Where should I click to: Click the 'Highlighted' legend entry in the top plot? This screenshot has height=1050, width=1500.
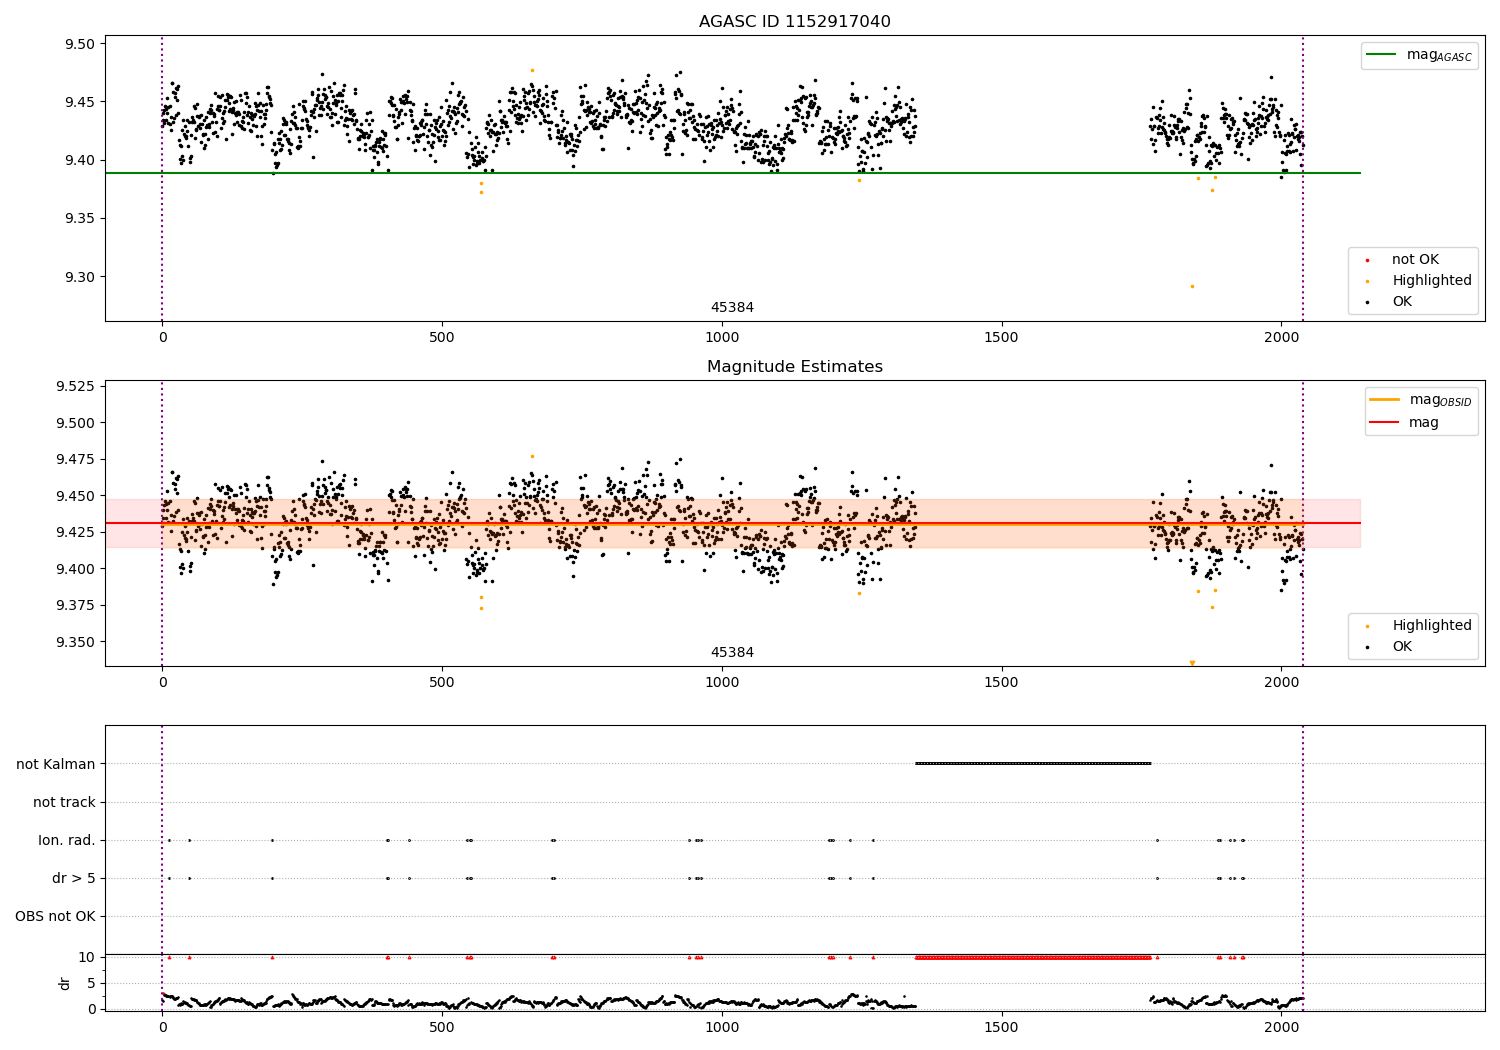[1432, 281]
